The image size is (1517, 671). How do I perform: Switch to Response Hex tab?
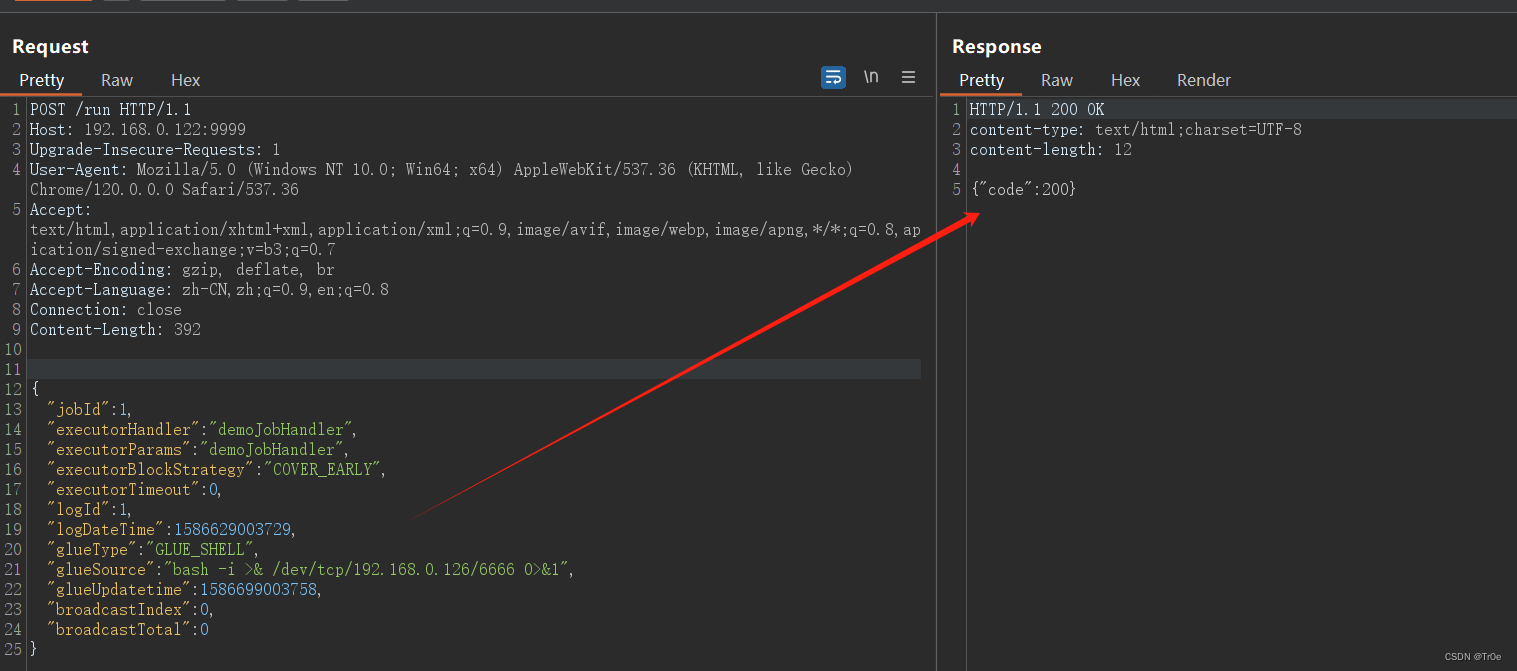click(1125, 80)
